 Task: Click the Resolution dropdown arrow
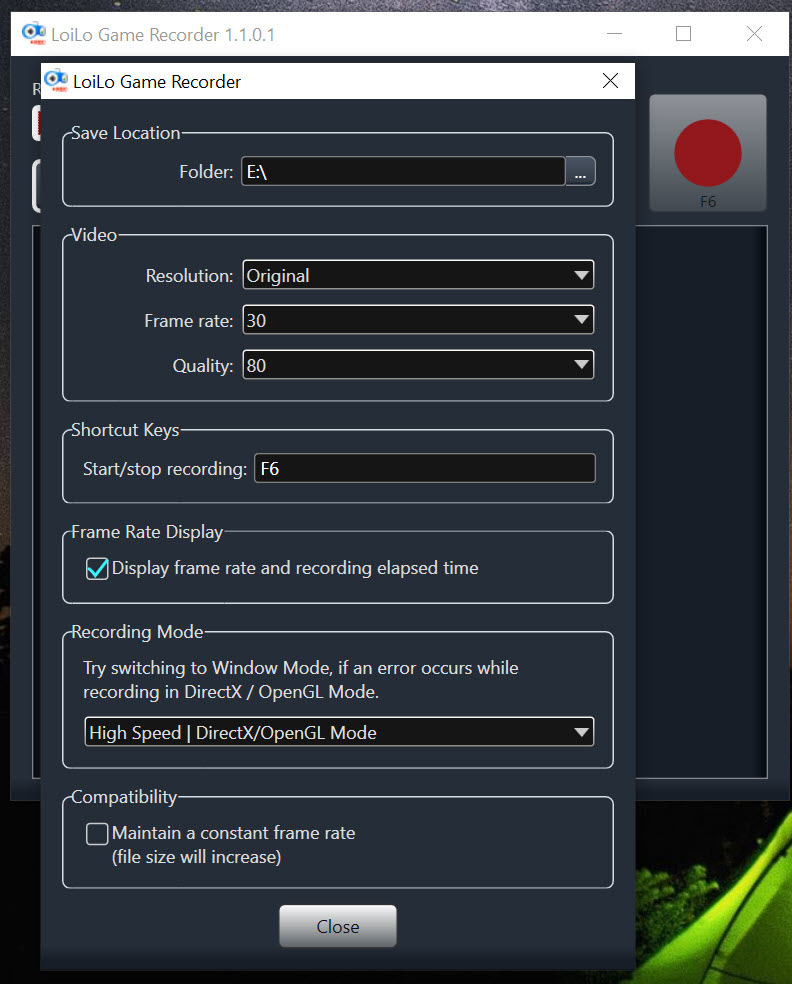(581, 275)
